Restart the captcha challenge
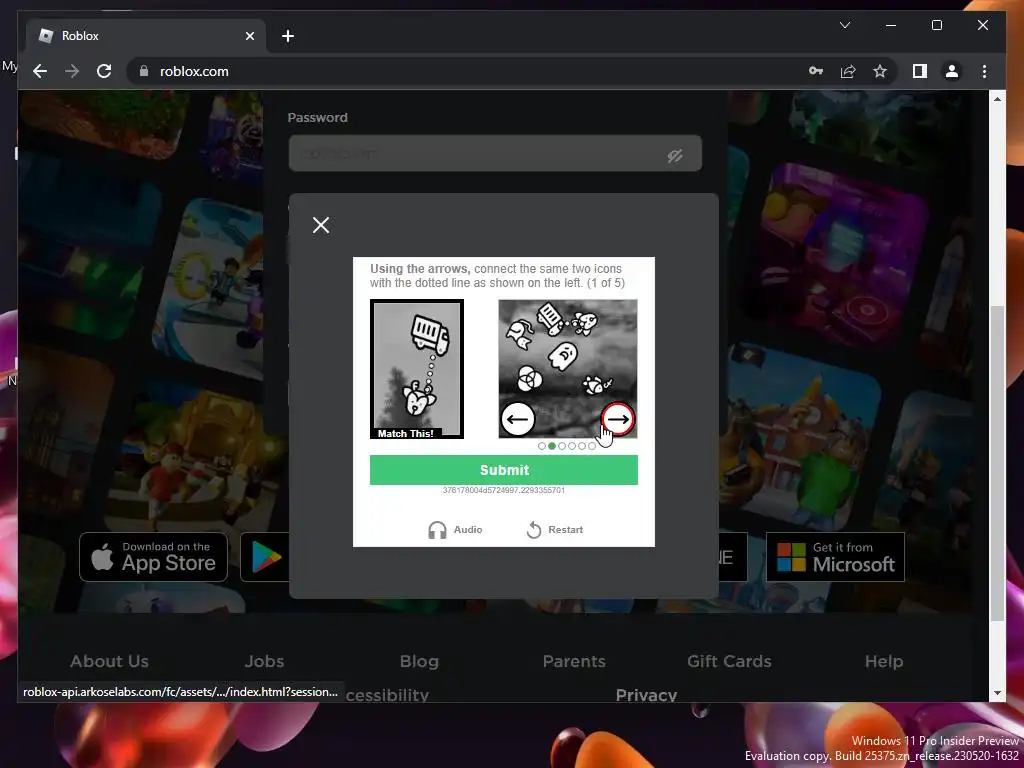This screenshot has width=1024, height=768. [x=555, y=530]
